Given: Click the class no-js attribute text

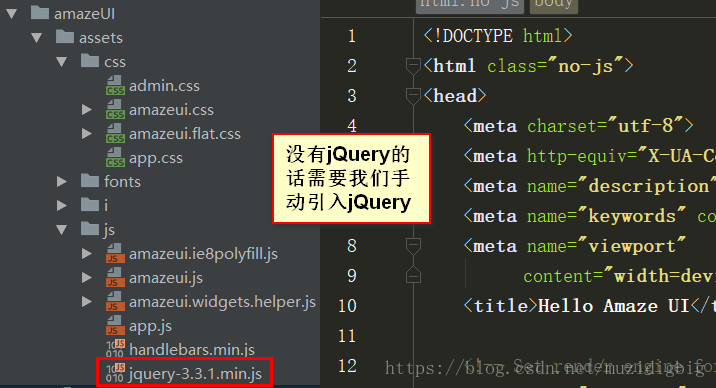Looking at the screenshot, I should pos(556,66).
